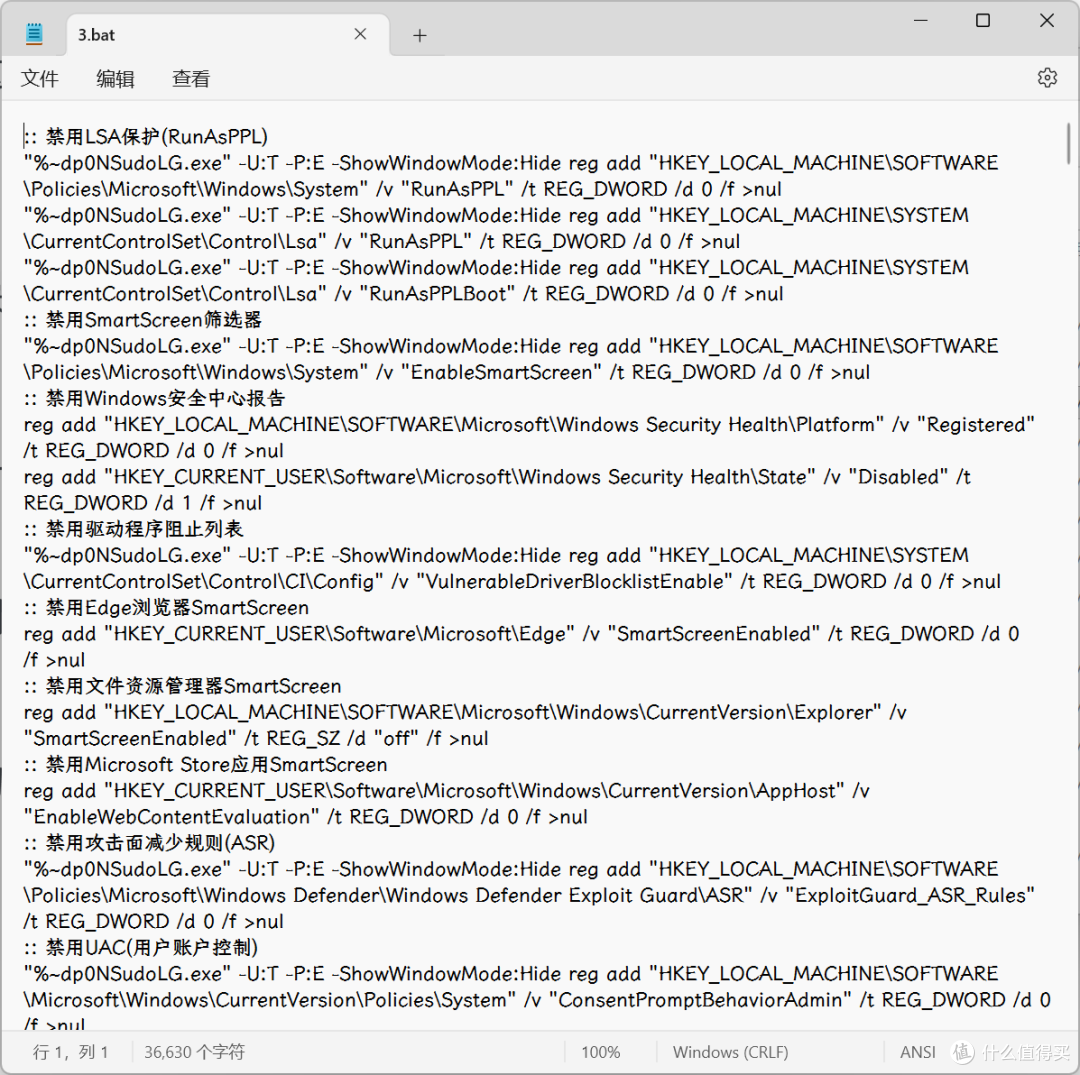
Task: Click comment line 禁用驱动程序阻止列表
Action: [134, 529]
